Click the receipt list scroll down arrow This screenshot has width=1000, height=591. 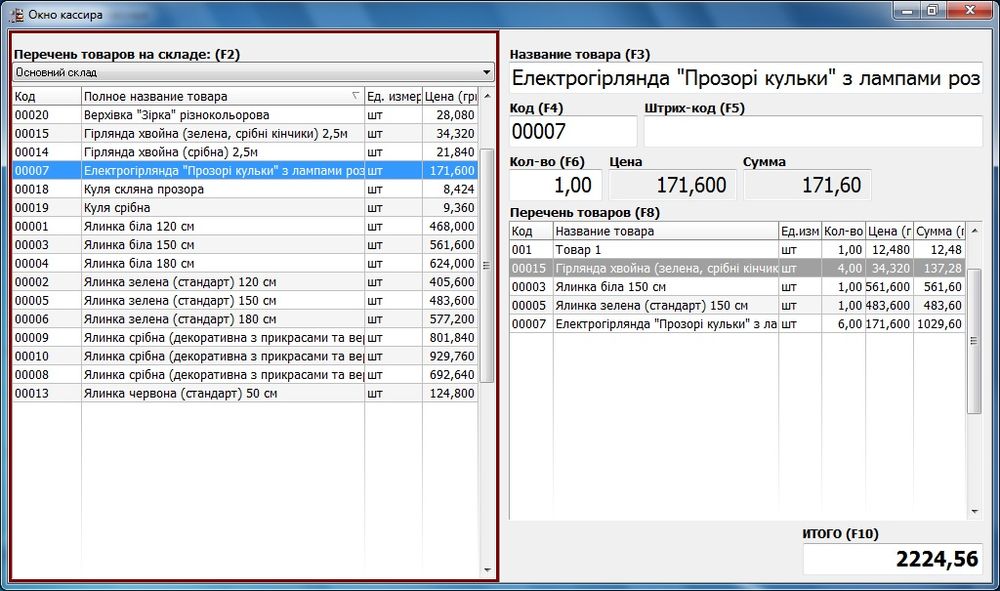974,511
